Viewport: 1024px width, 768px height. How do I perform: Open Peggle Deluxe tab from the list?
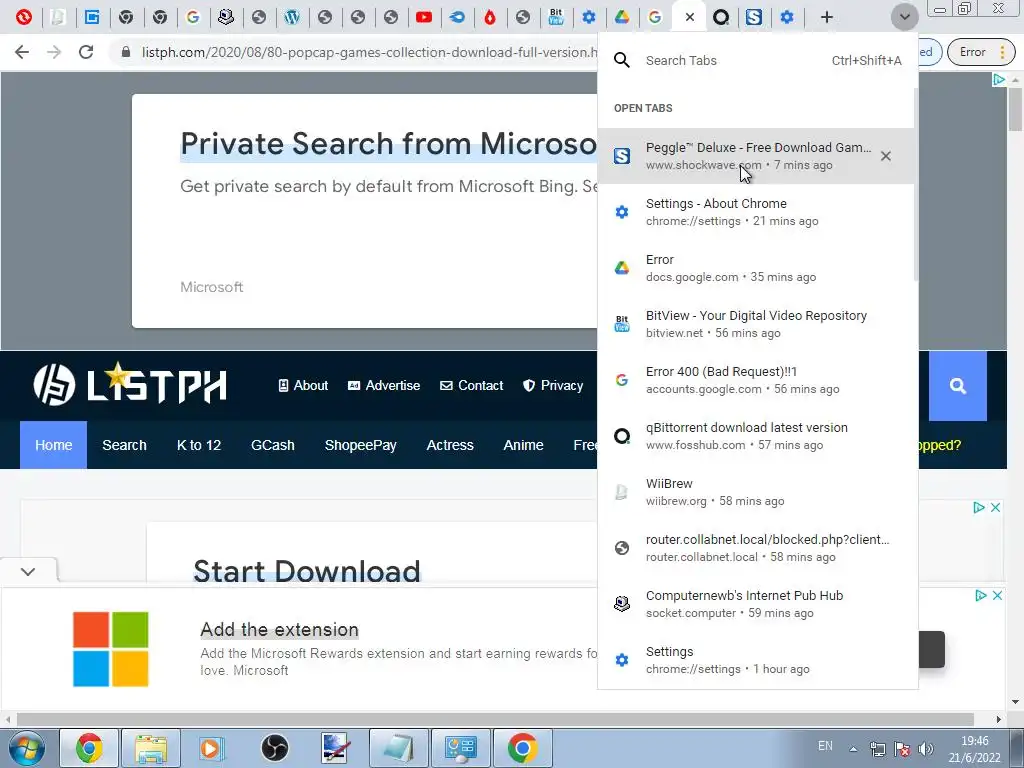[756, 156]
